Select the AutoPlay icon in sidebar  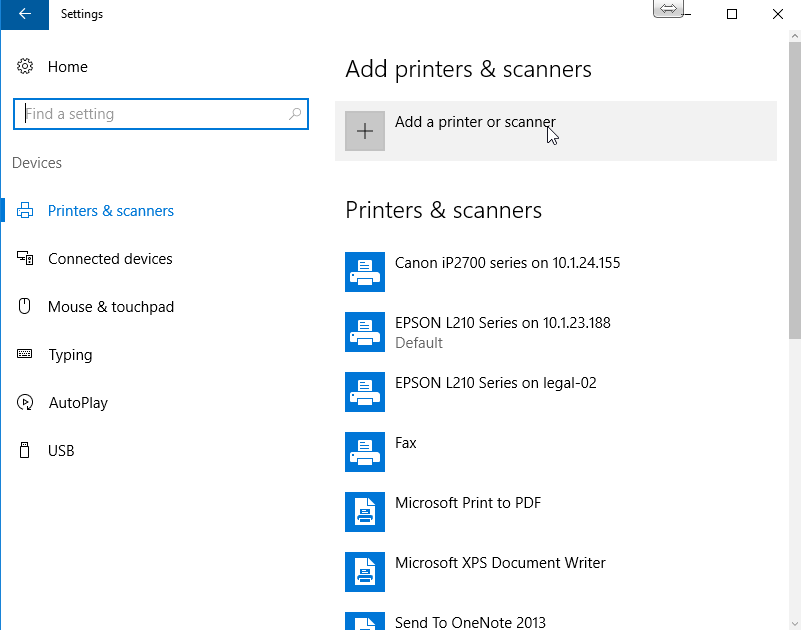point(24,402)
